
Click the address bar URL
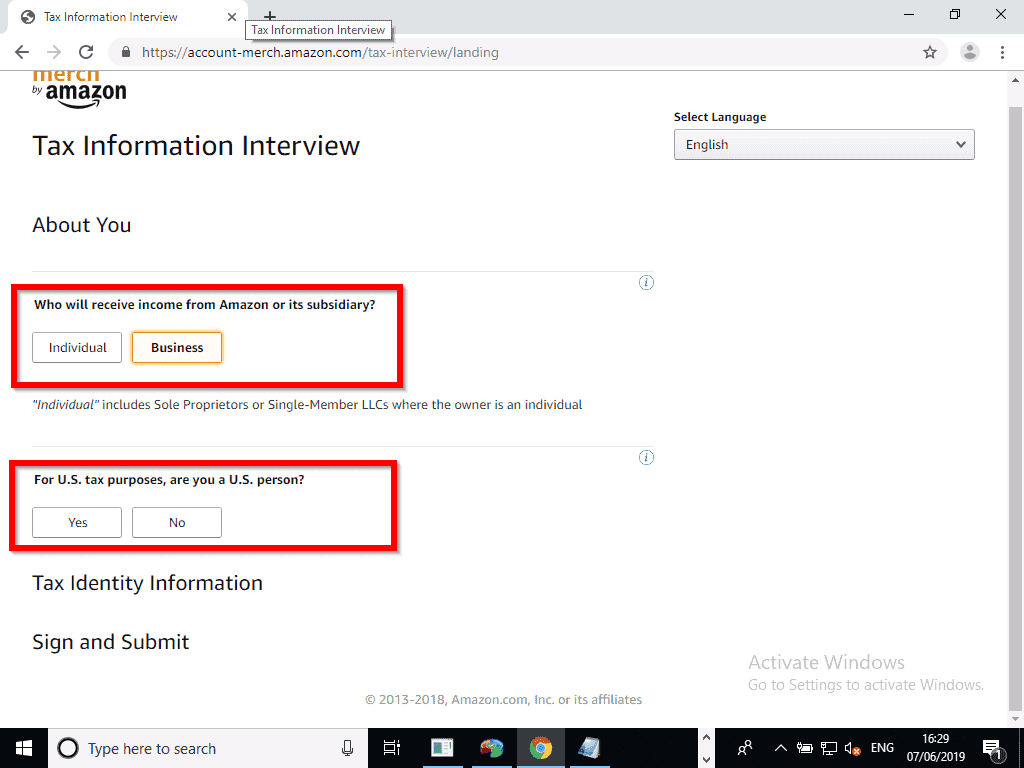click(x=320, y=52)
